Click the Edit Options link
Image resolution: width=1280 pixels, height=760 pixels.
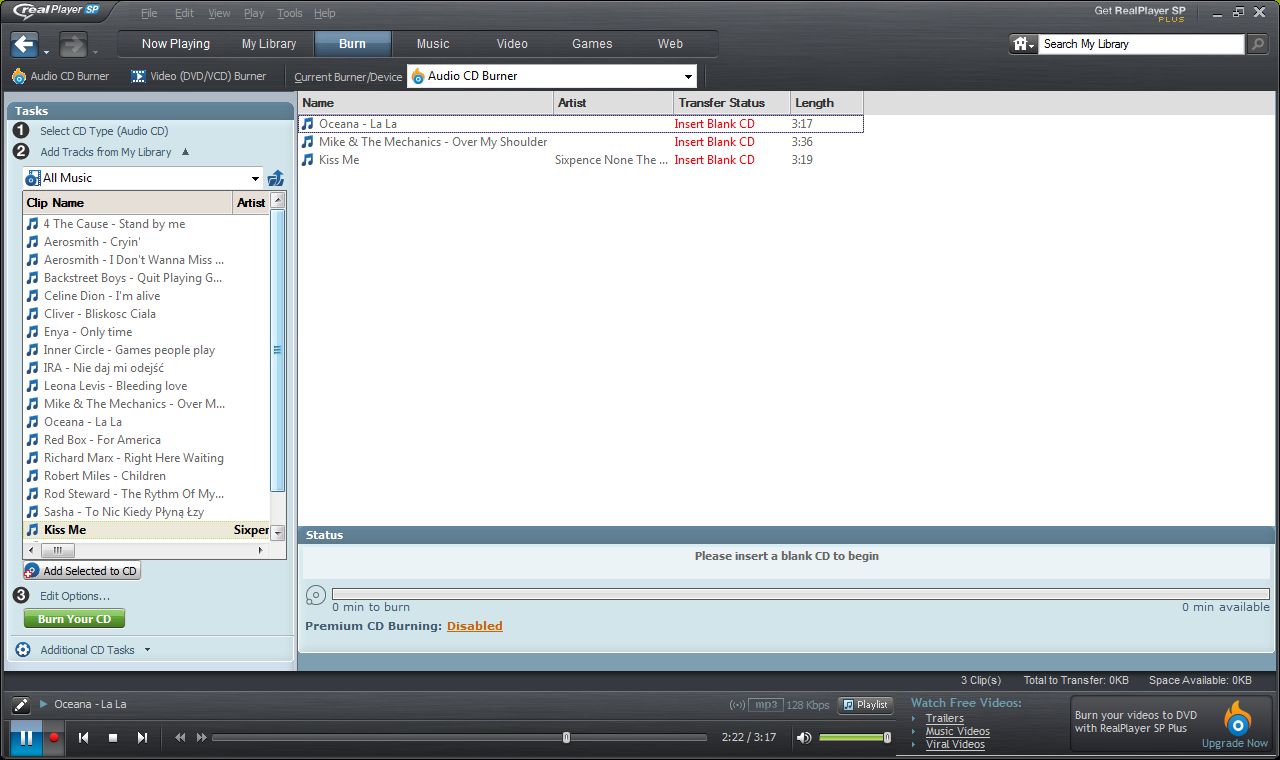[x=75, y=596]
